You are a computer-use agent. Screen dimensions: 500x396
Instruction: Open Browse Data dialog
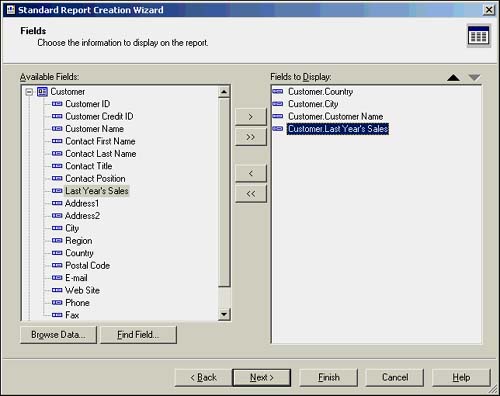point(58,335)
